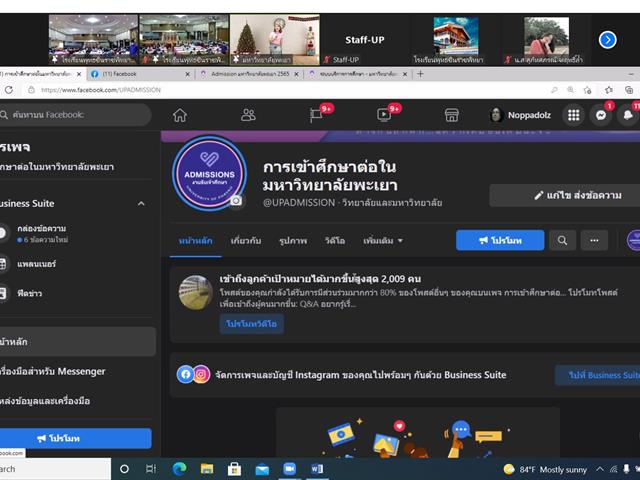Open the three-dots more options button

point(594,240)
